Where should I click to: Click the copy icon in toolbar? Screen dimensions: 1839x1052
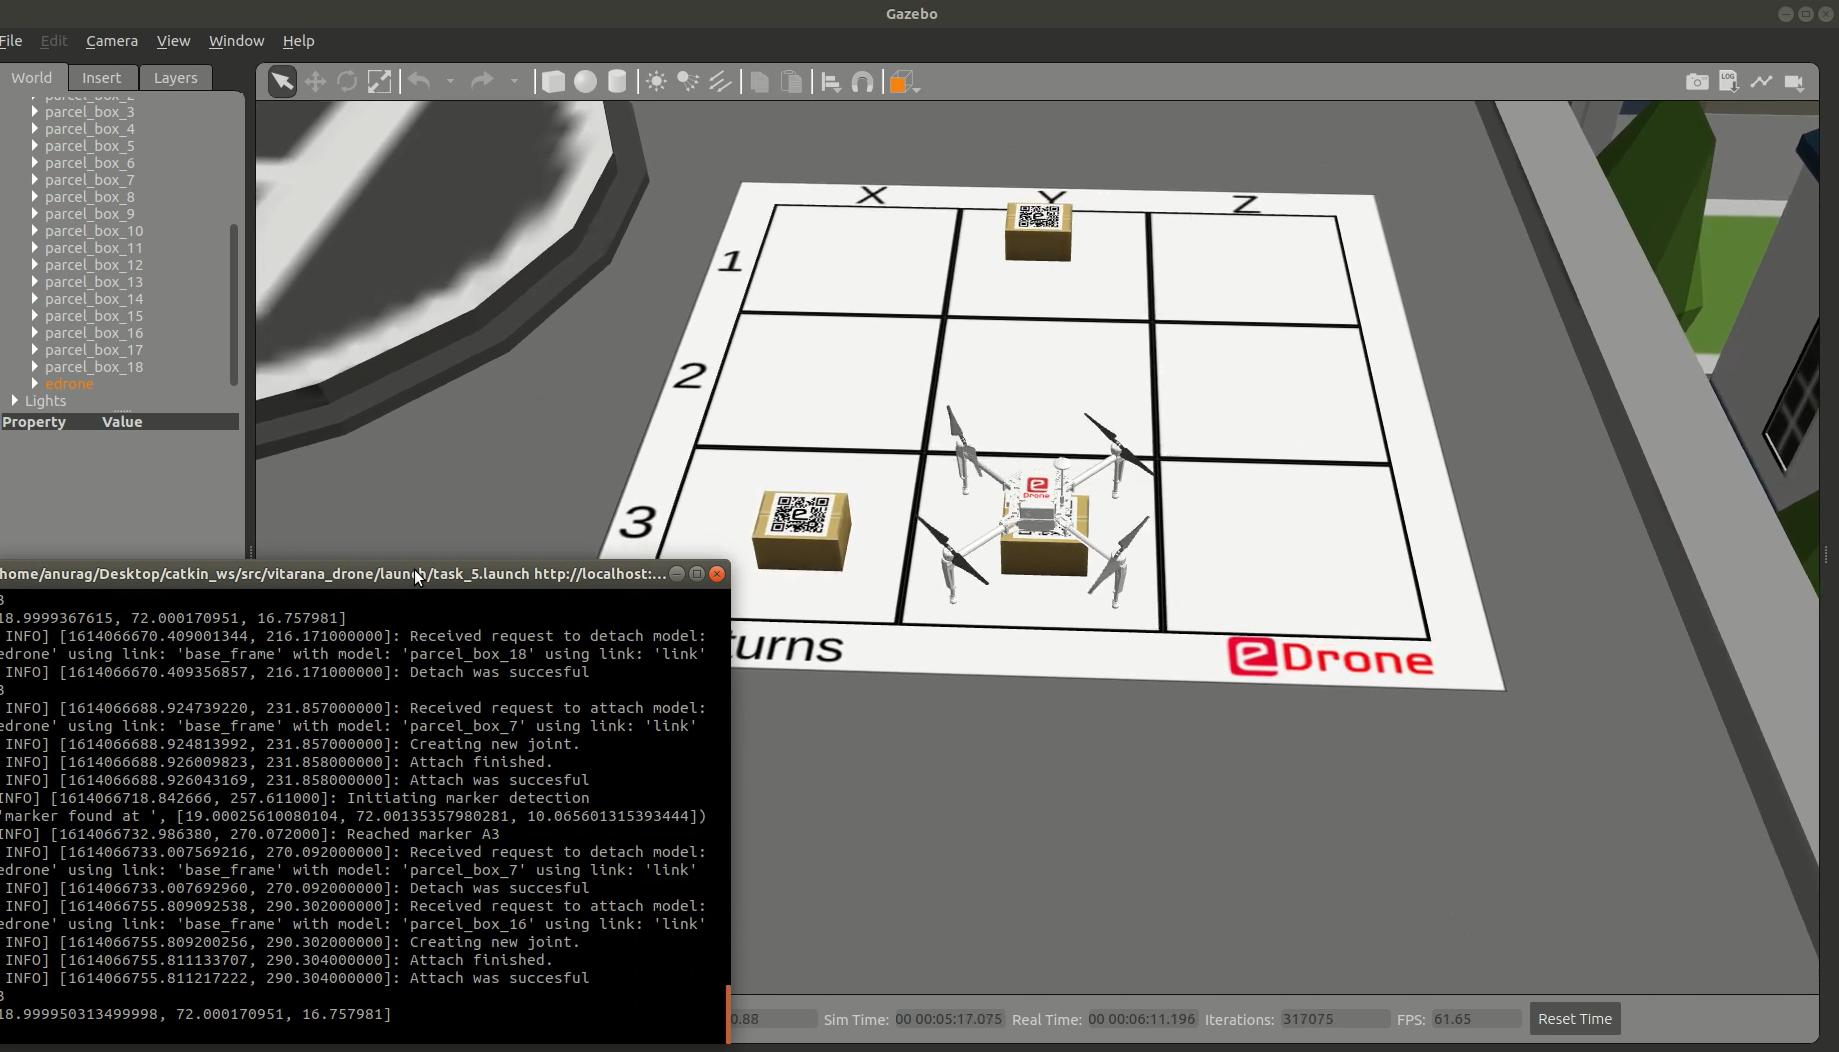pyautogui.click(x=759, y=82)
